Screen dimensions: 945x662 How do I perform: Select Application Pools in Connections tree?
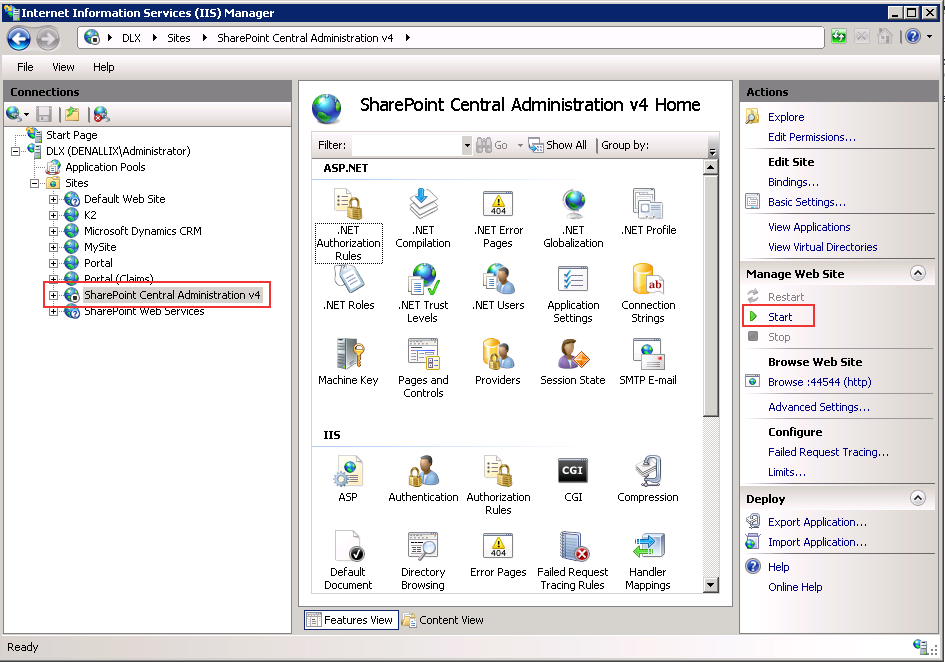click(105, 167)
